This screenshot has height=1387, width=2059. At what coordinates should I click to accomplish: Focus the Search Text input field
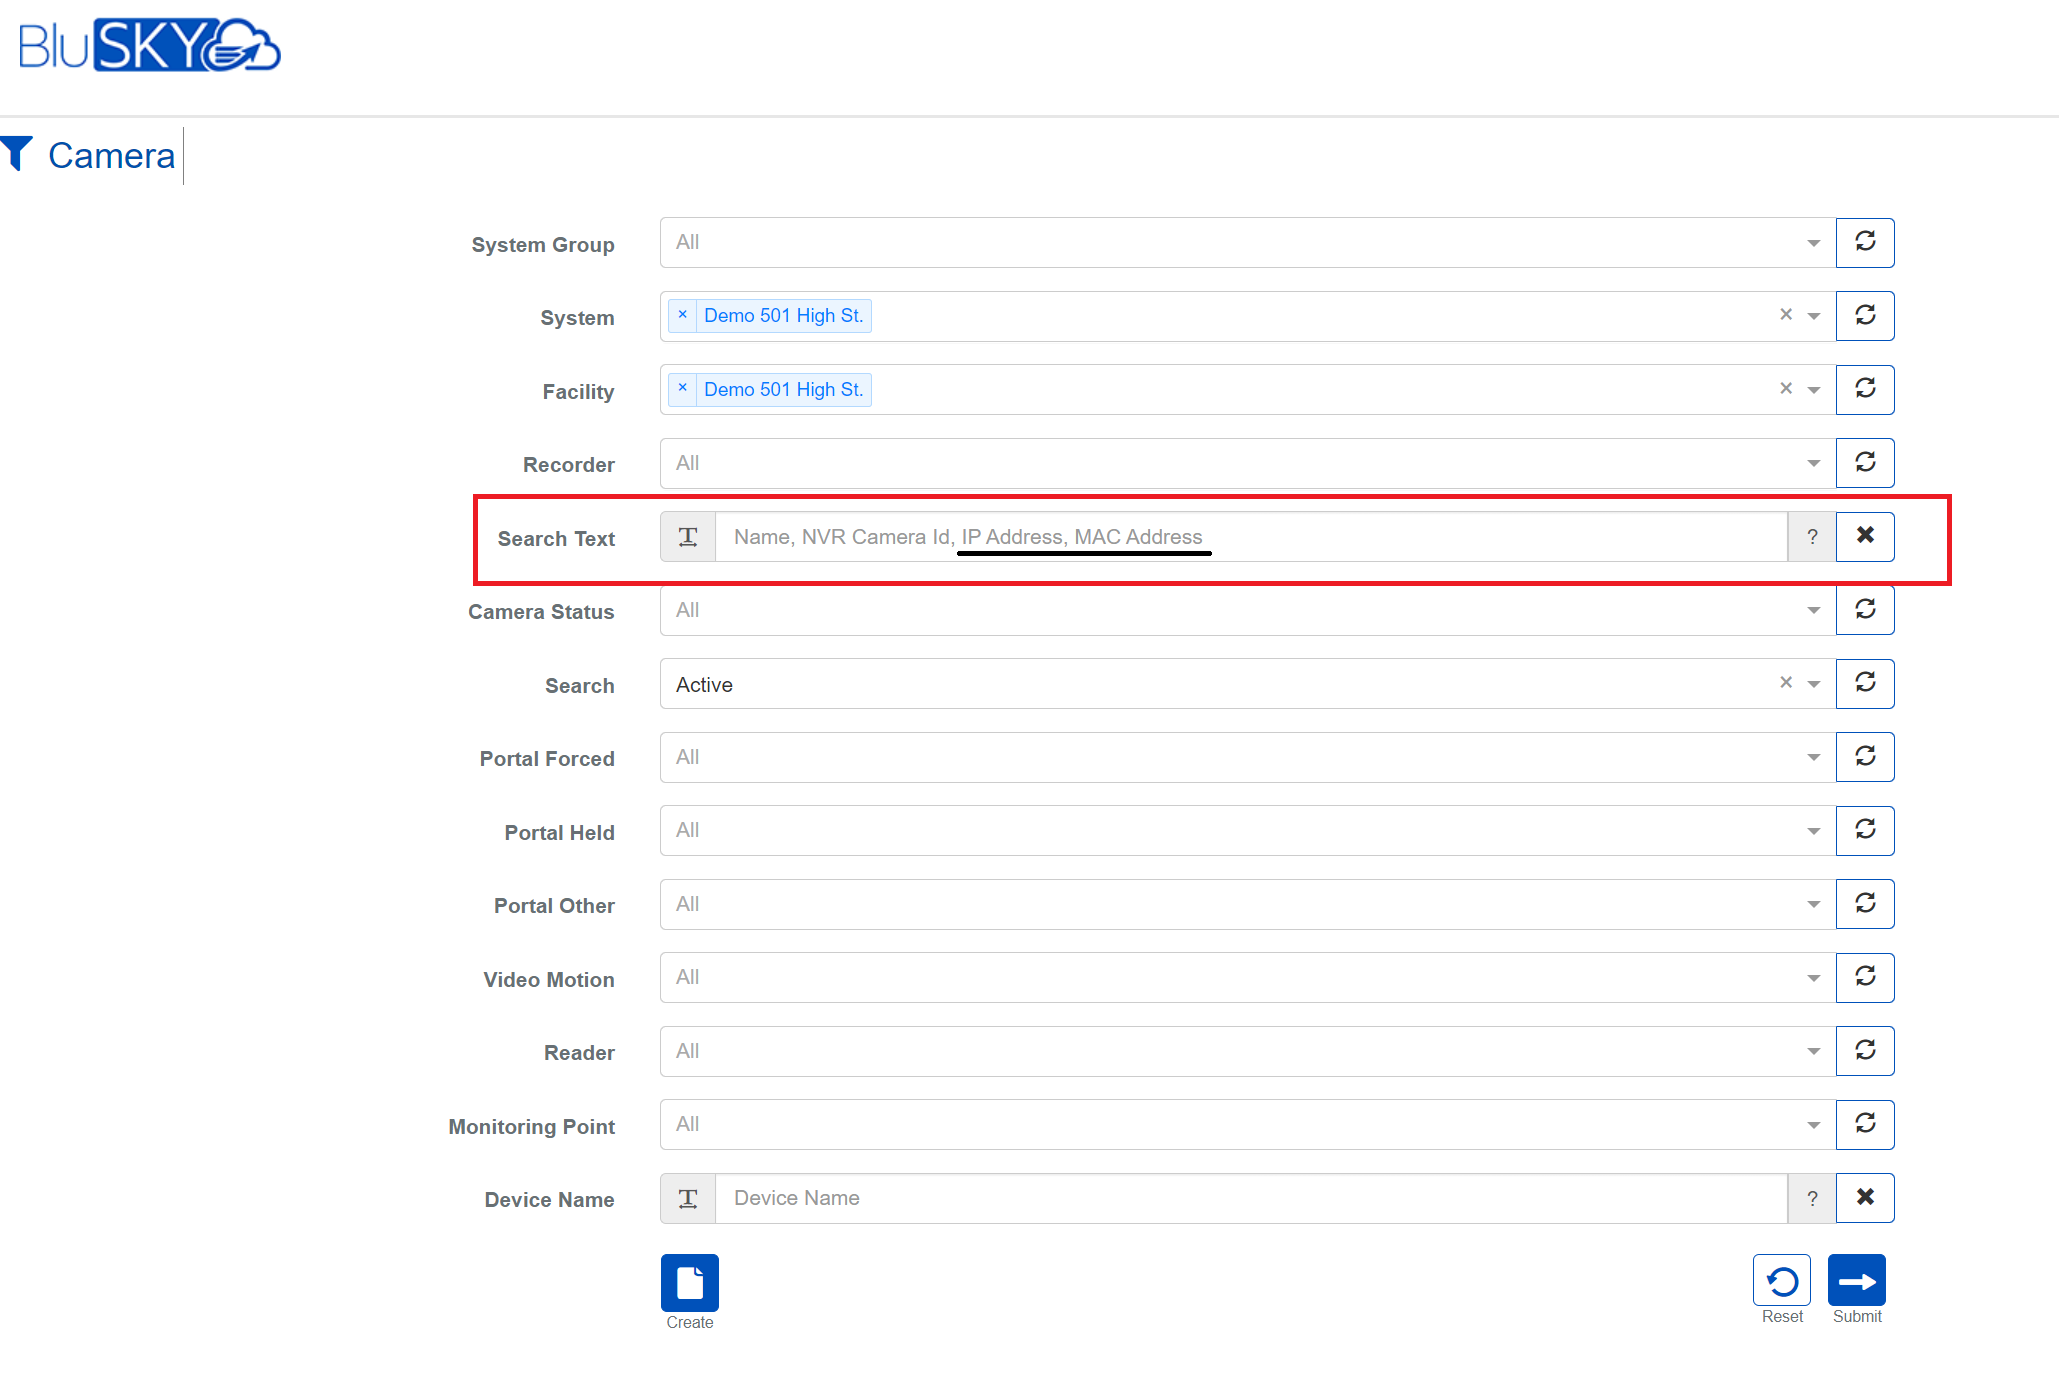click(x=1250, y=537)
